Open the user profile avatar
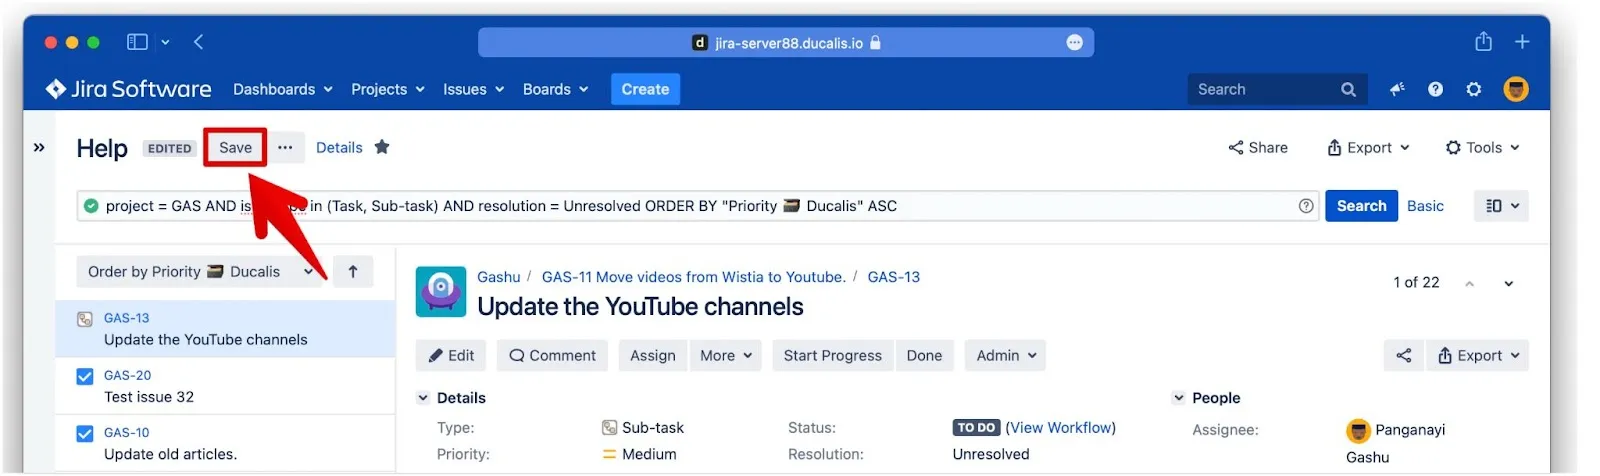Viewport: 1600px width, 476px height. coord(1515,90)
